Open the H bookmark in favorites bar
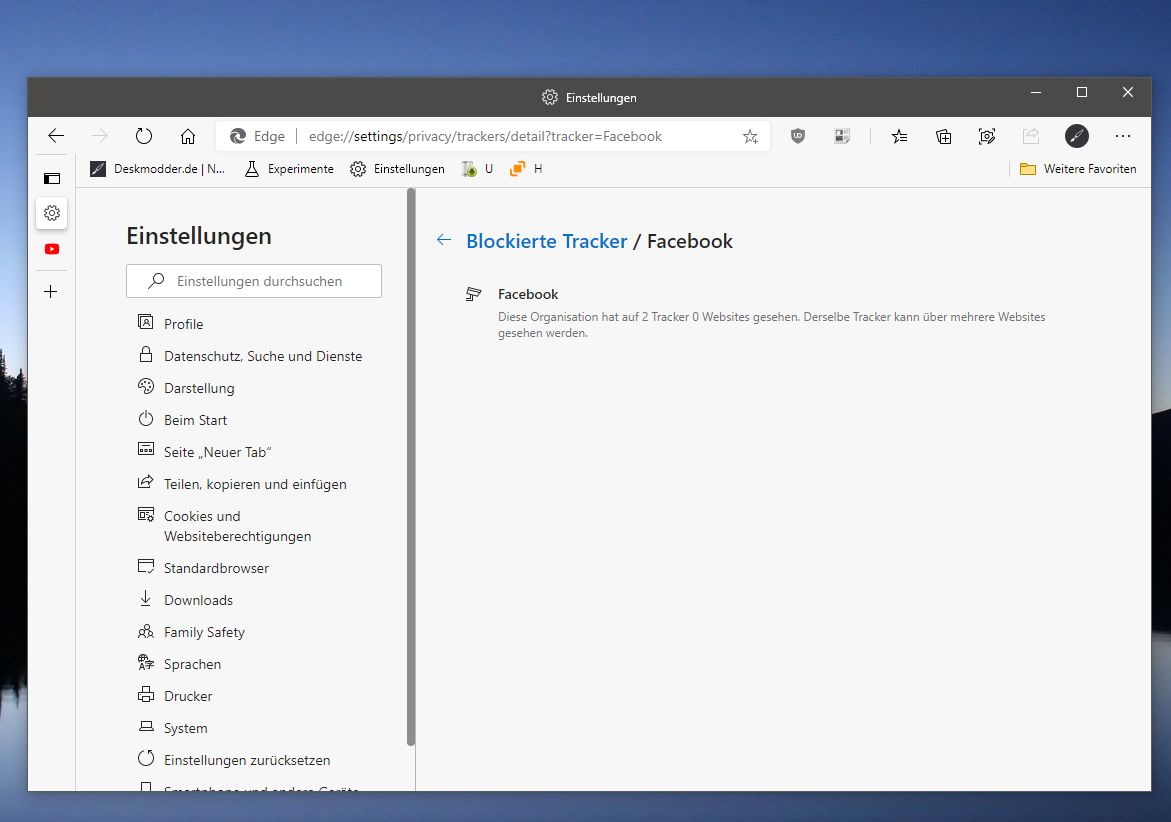 pyautogui.click(x=526, y=169)
